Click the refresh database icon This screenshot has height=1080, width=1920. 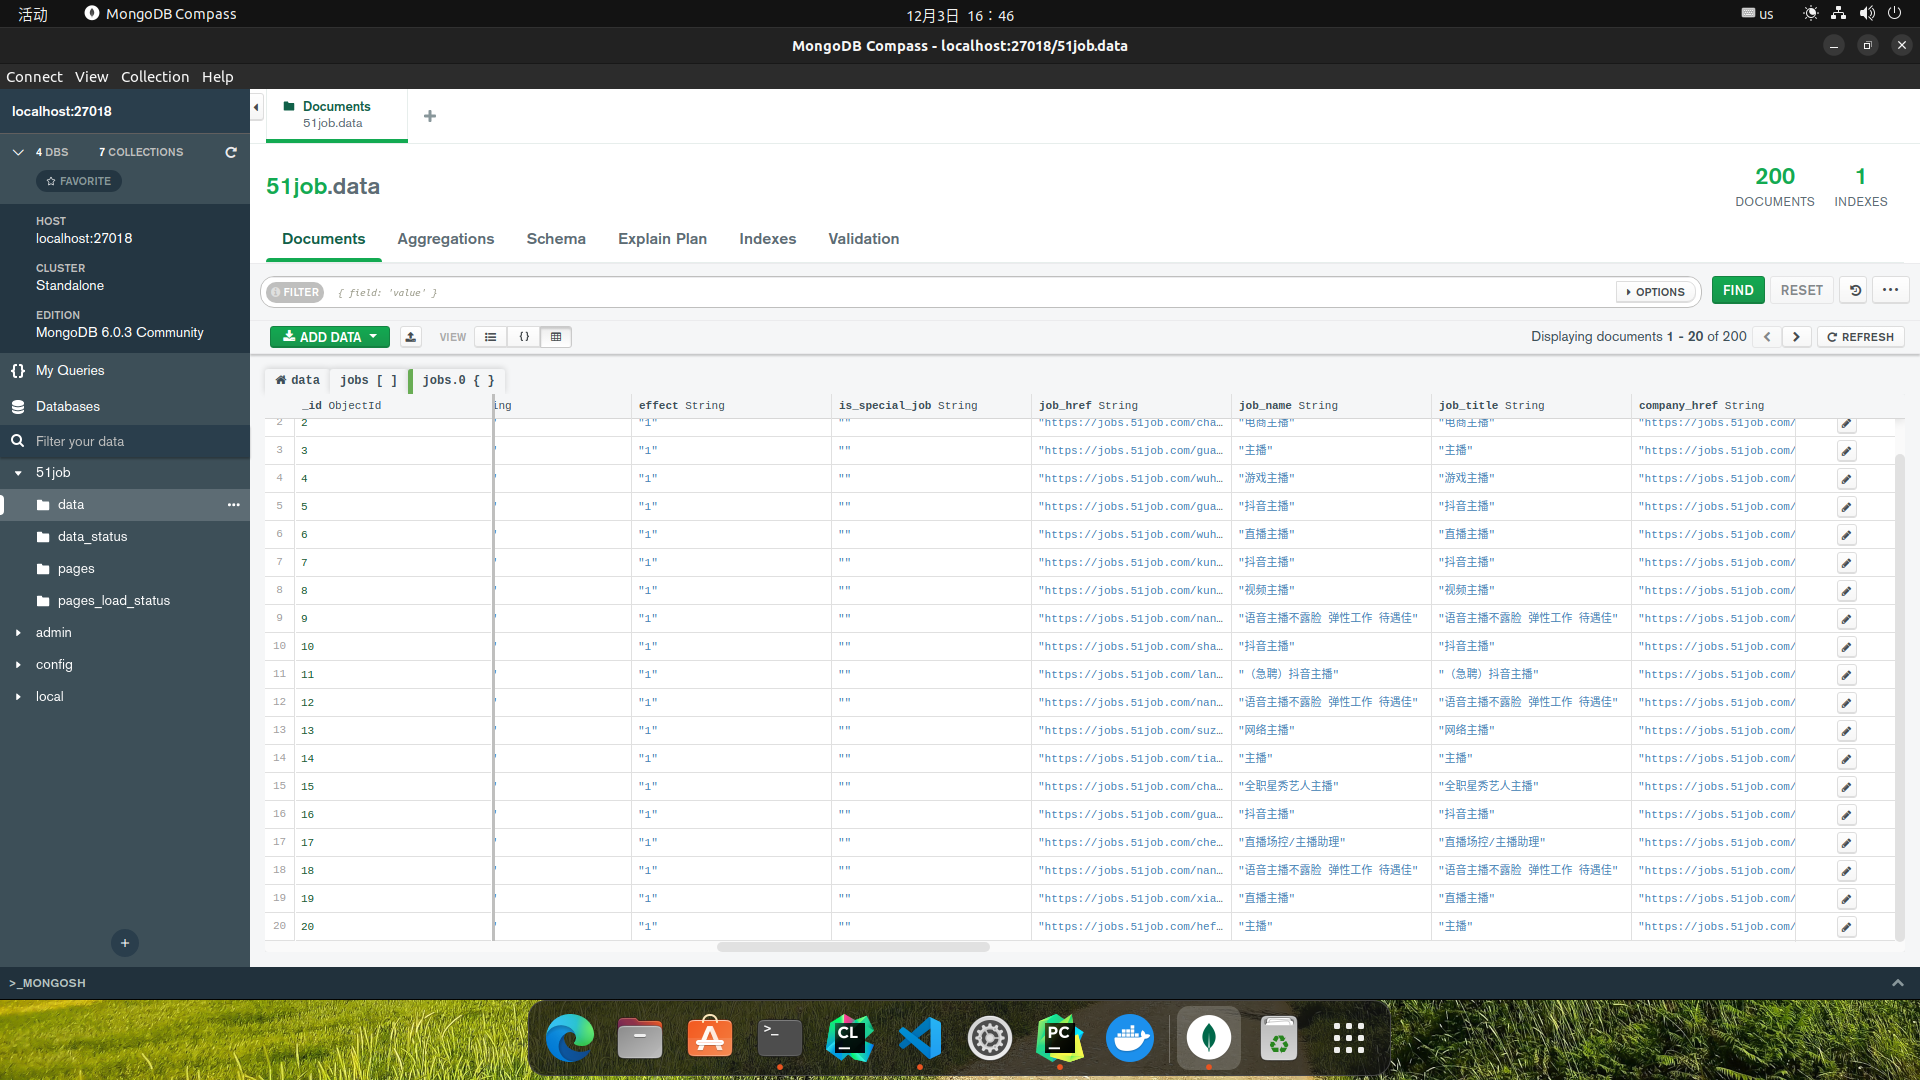tap(229, 152)
